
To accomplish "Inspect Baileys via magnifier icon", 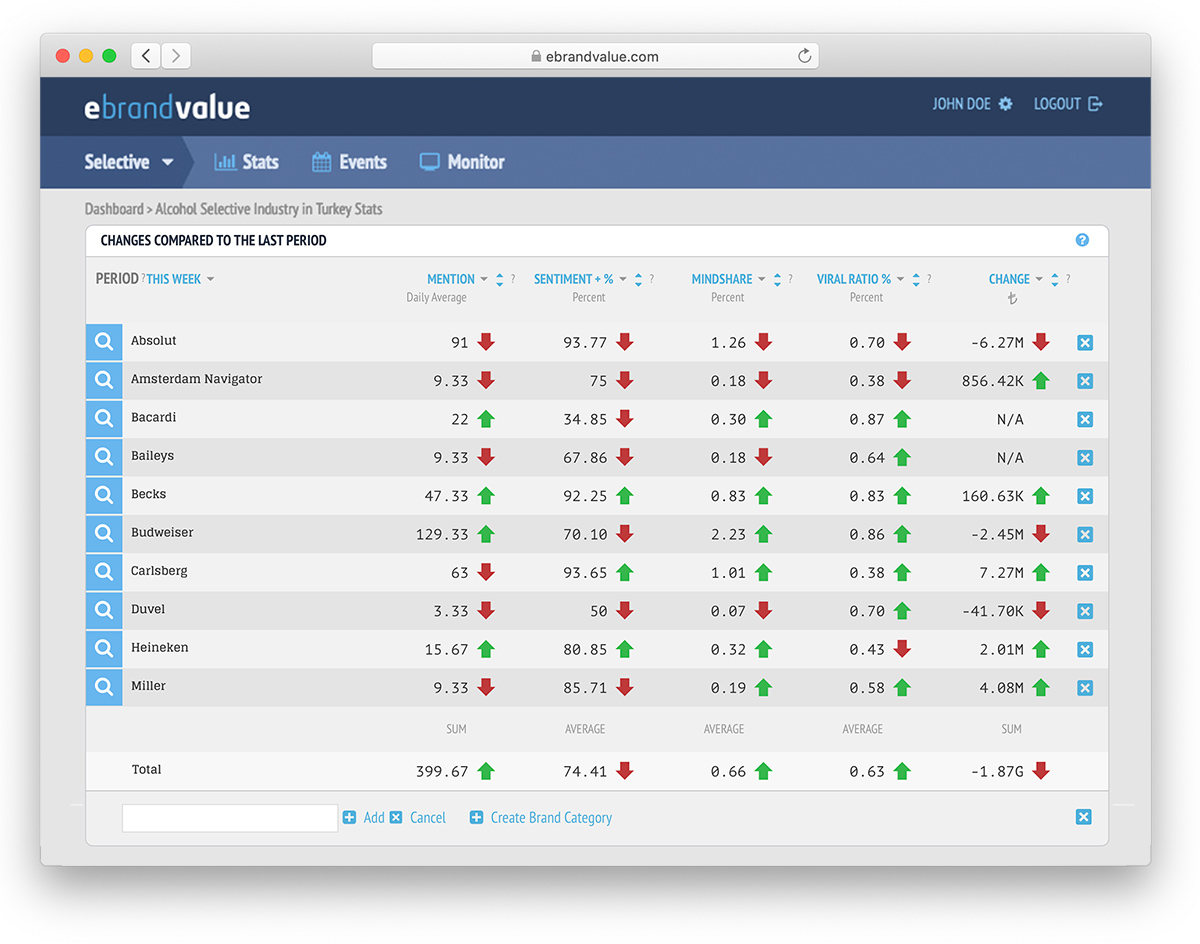I will pyautogui.click(x=104, y=457).
